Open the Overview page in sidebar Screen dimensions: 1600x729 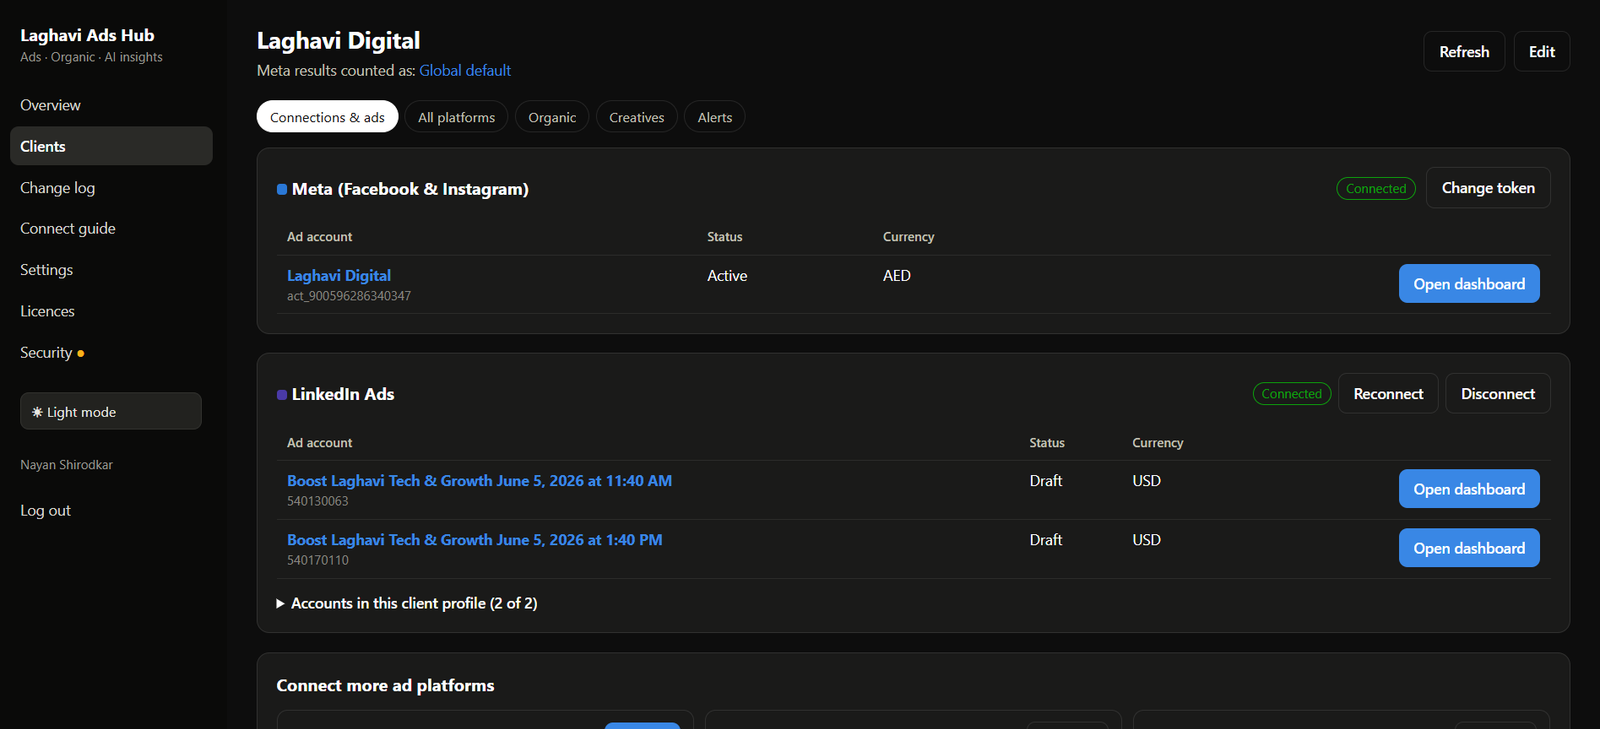(50, 105)
